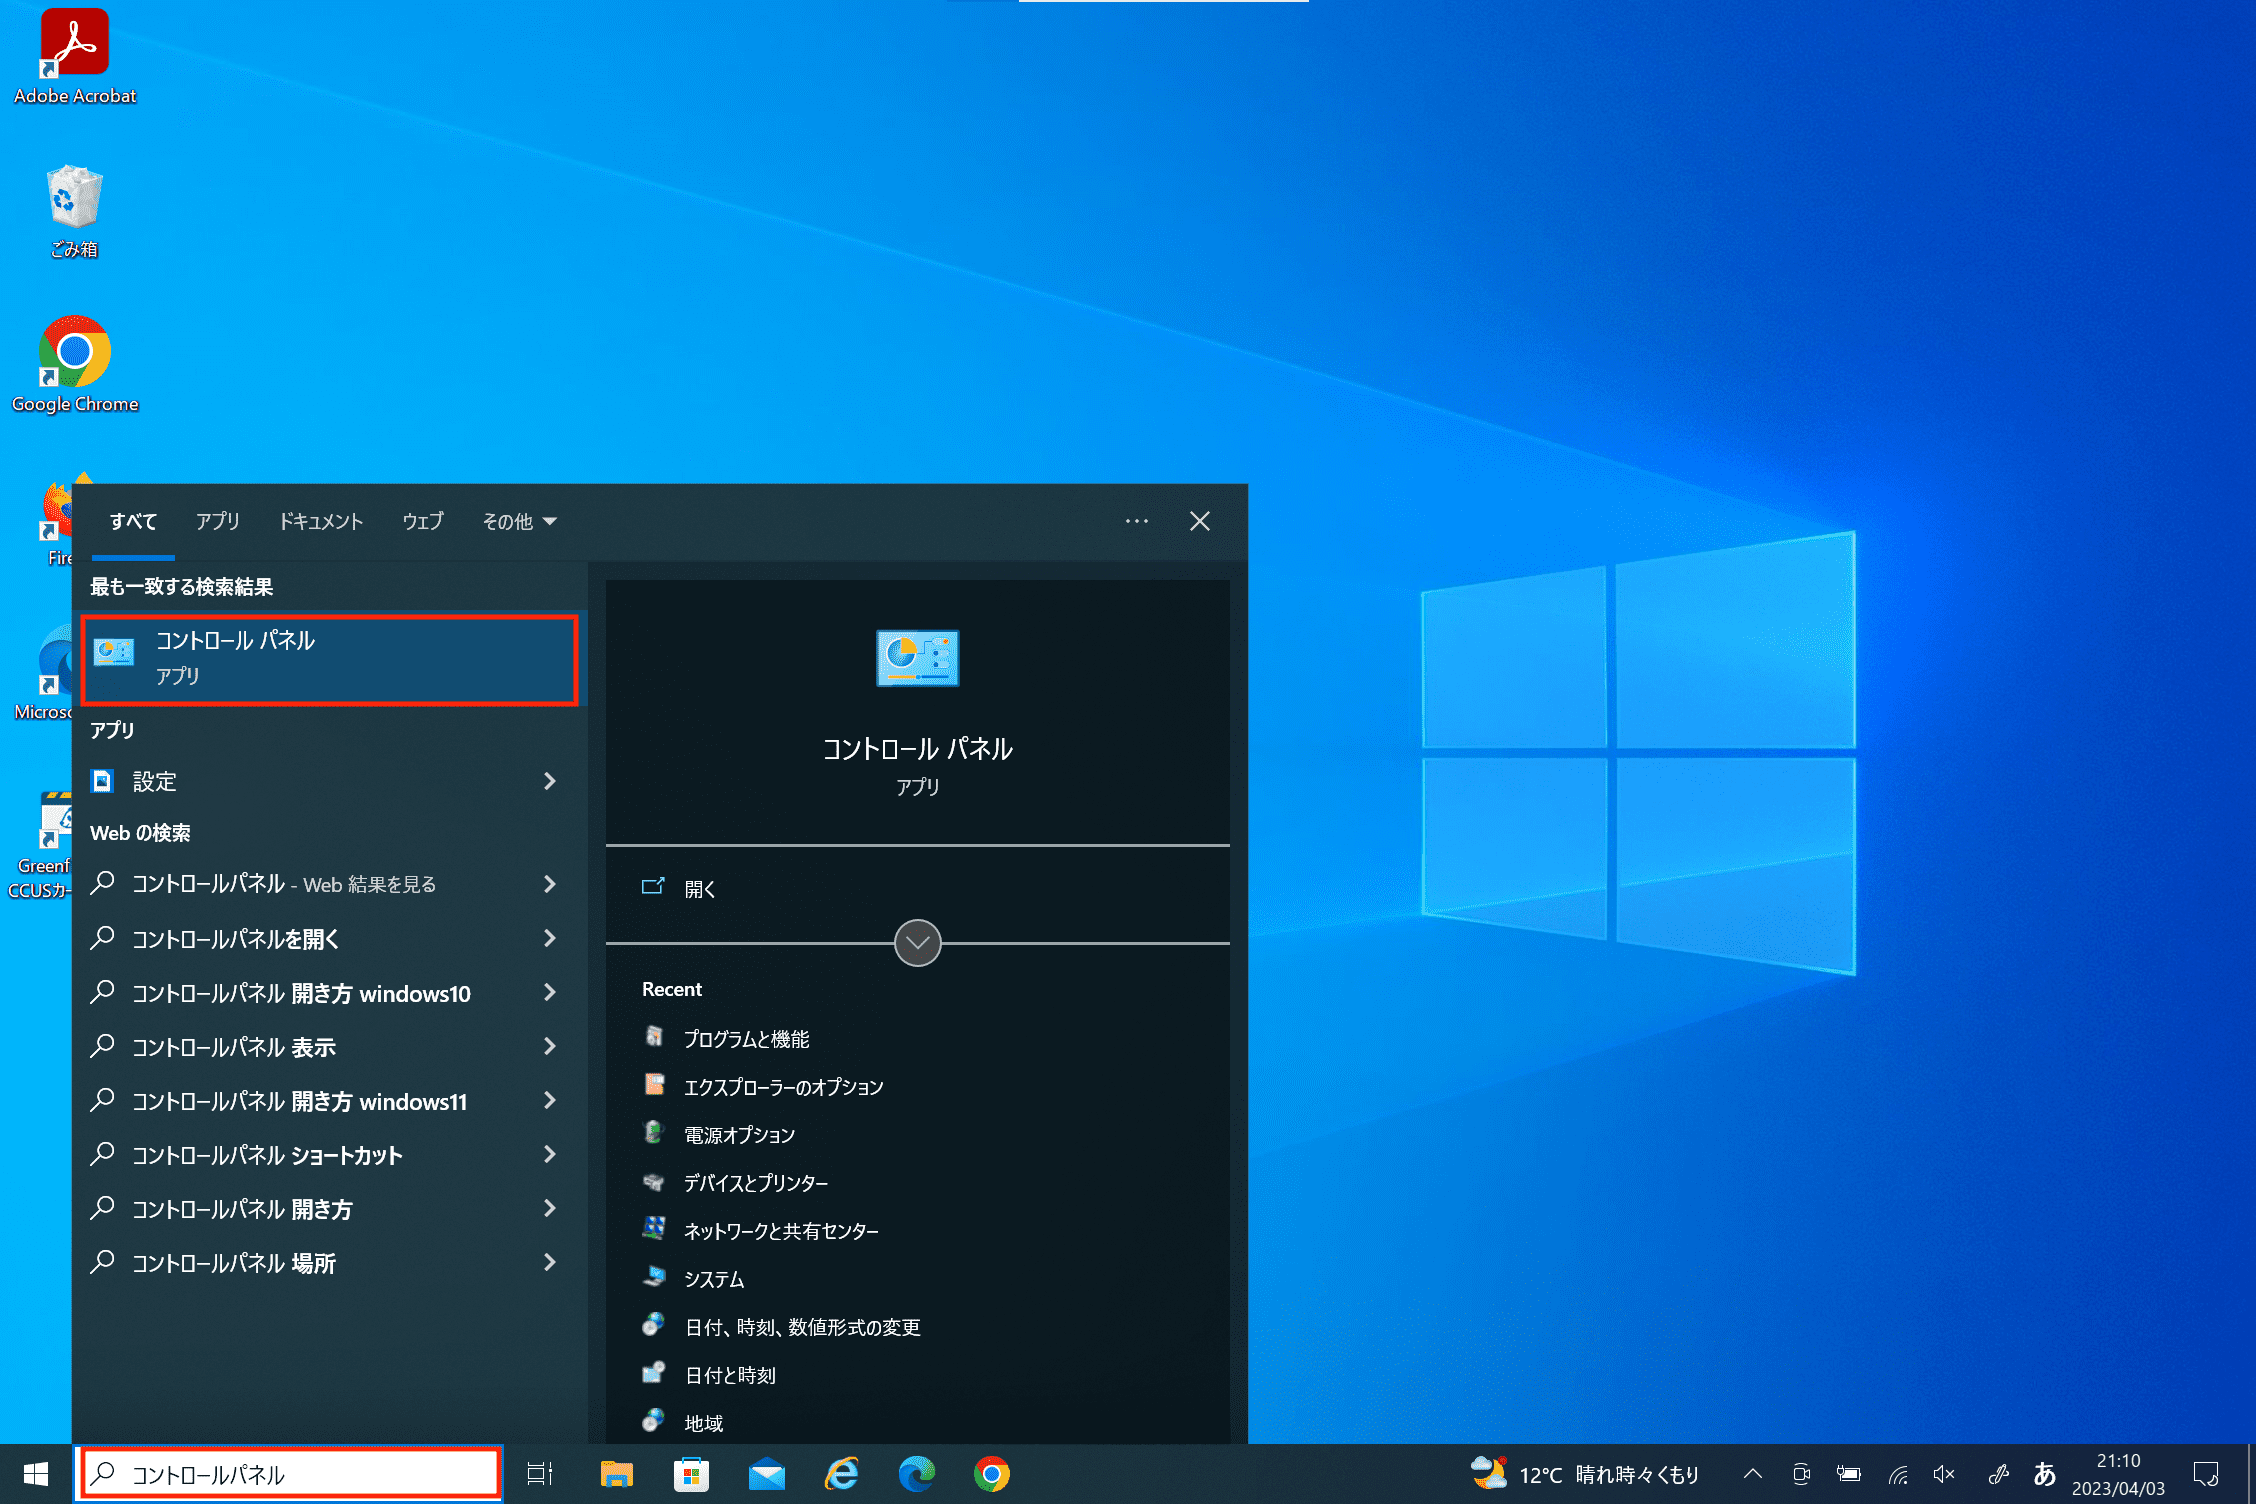The width and height of the screenshot is (2256, 1504).
Task: Expand コントロールパネル 表示 web suggestion arrow
Action: 549,1046
